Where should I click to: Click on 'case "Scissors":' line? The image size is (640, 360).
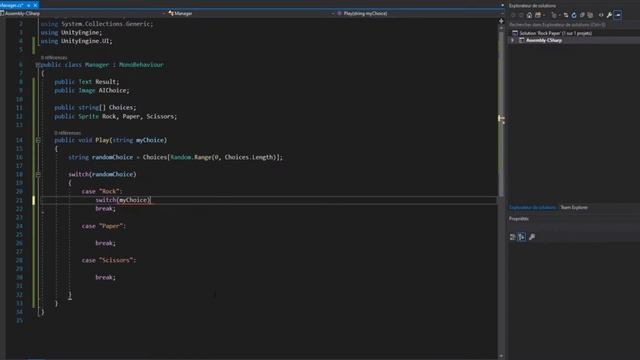pyautogui.click(x=109, y=260)
